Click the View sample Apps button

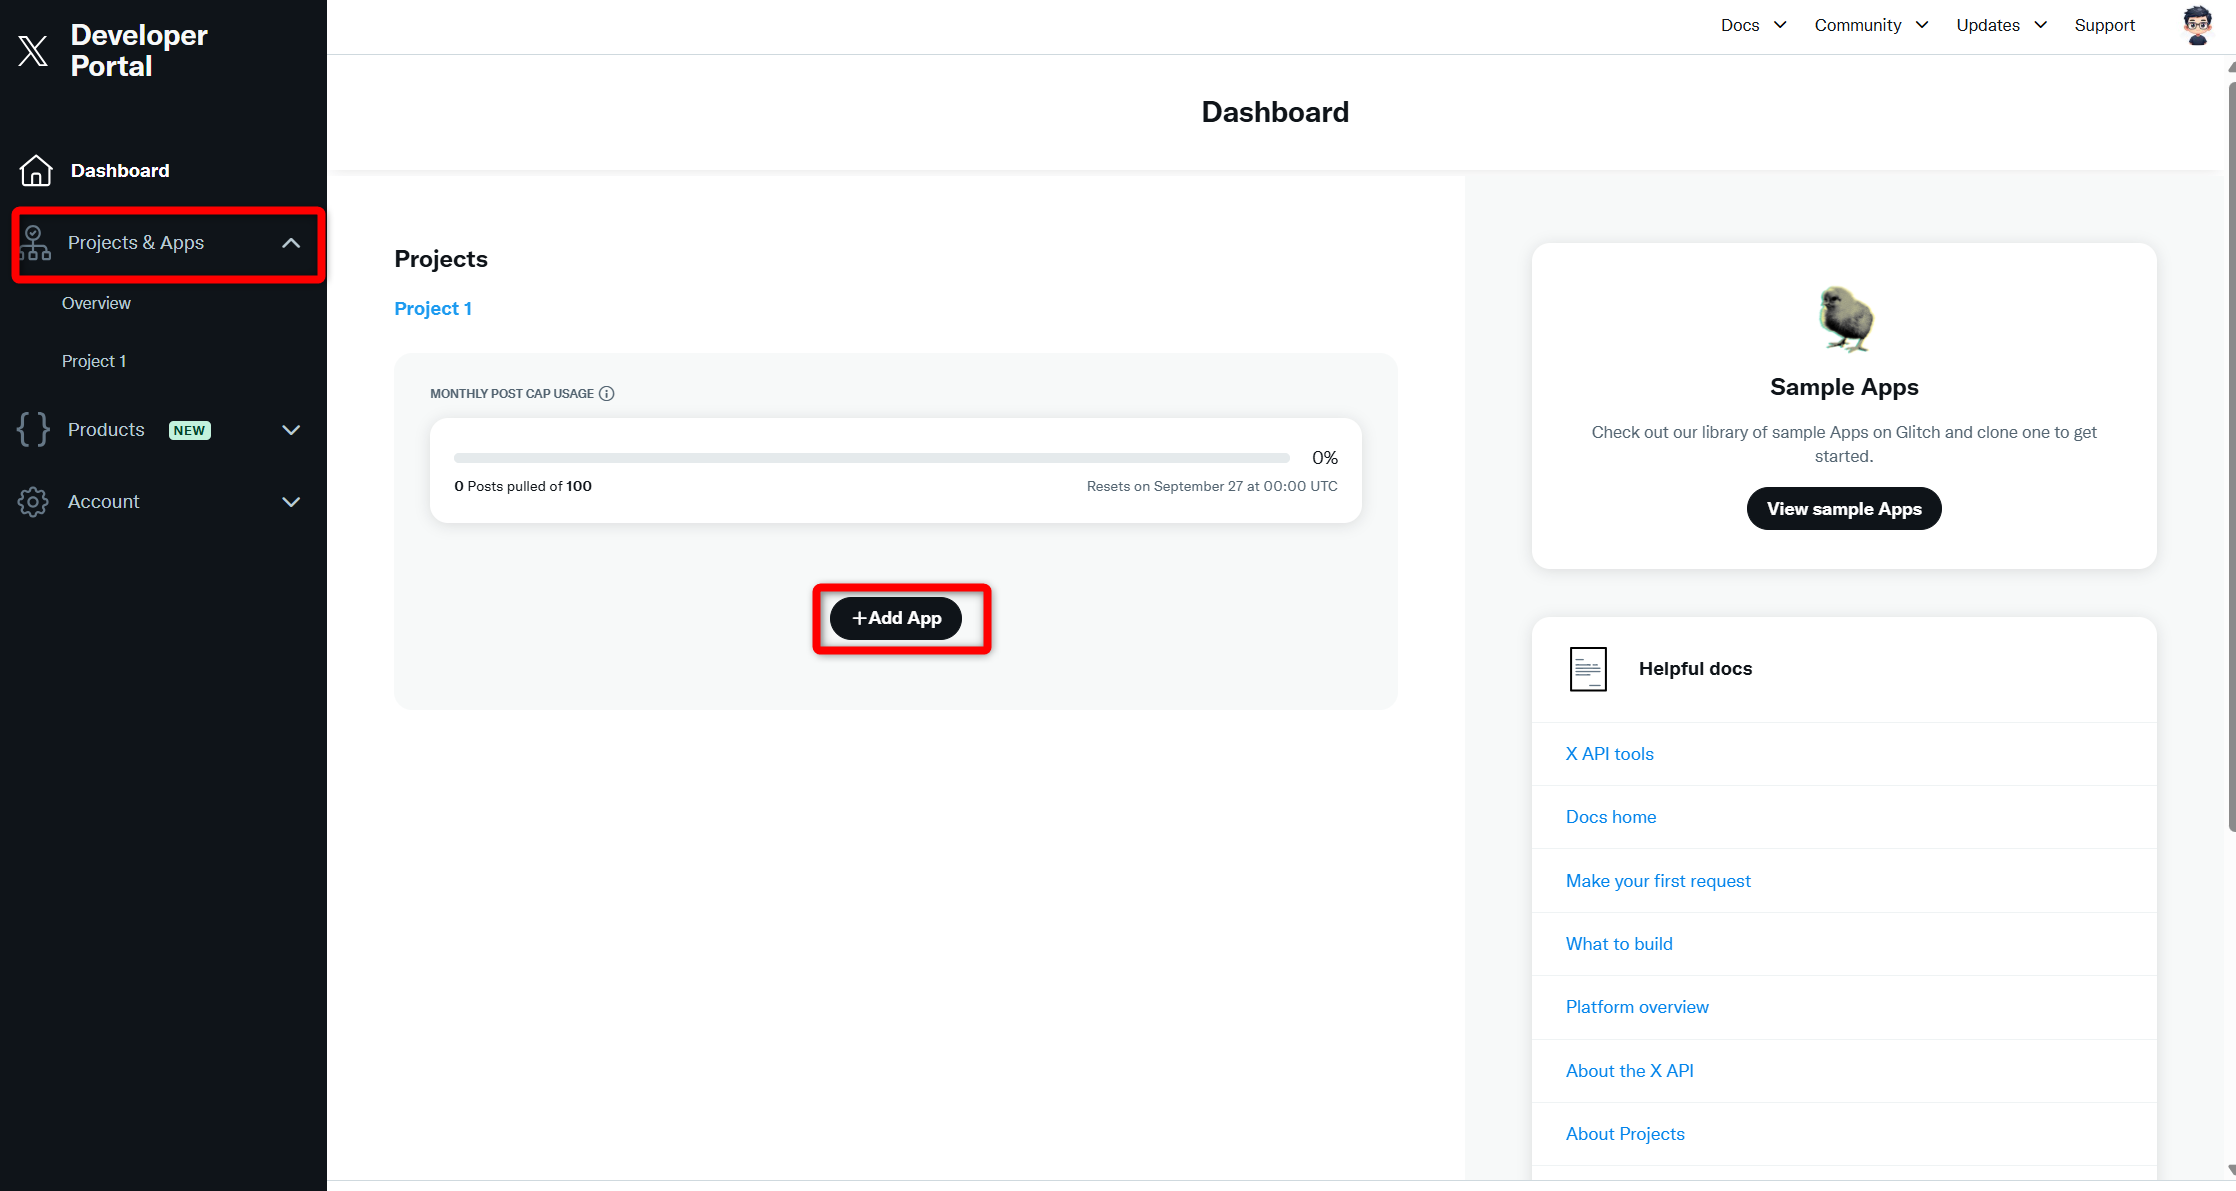point(1844,509)
